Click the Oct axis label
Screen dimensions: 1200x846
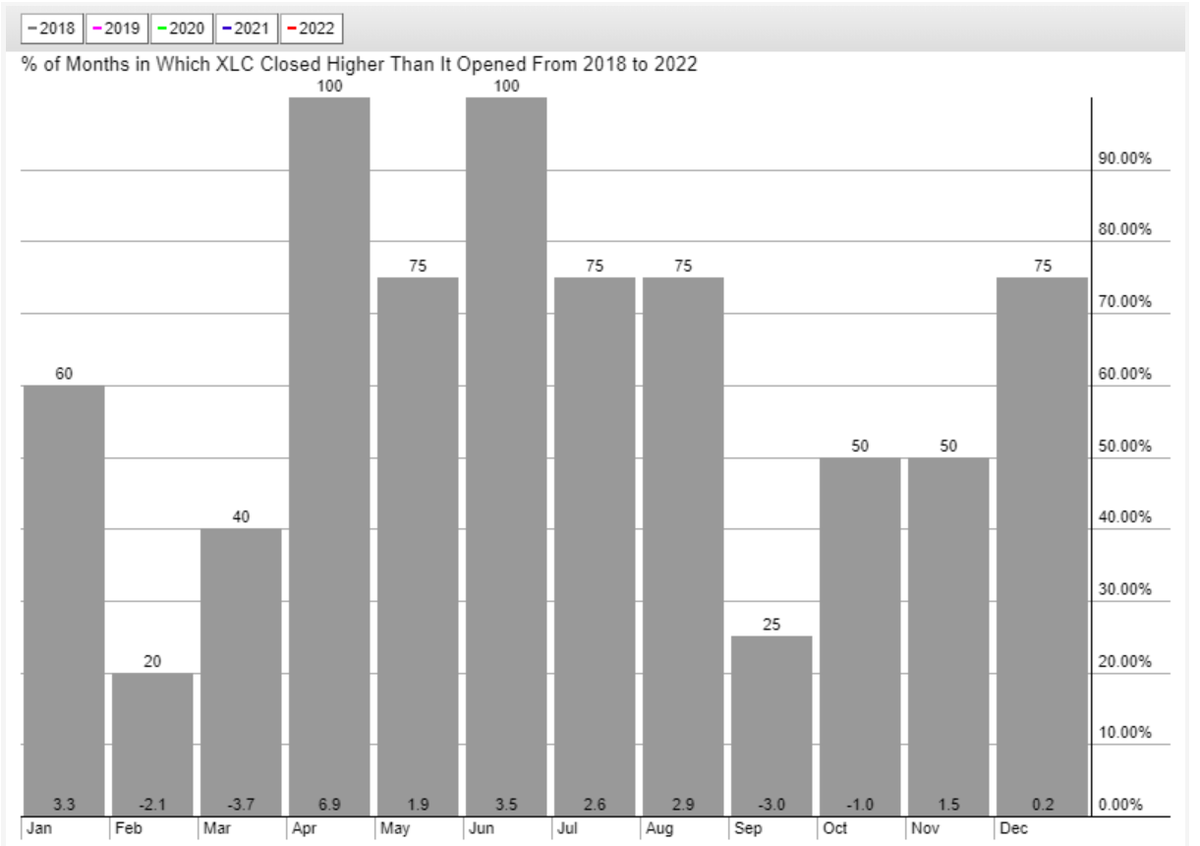pos(833,829)
